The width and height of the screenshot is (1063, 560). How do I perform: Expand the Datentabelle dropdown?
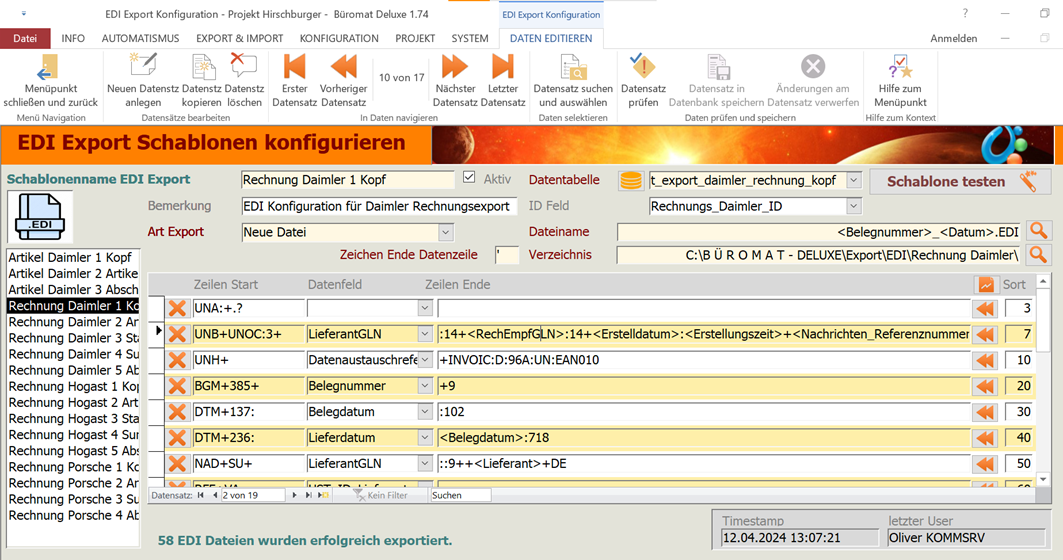853,181
